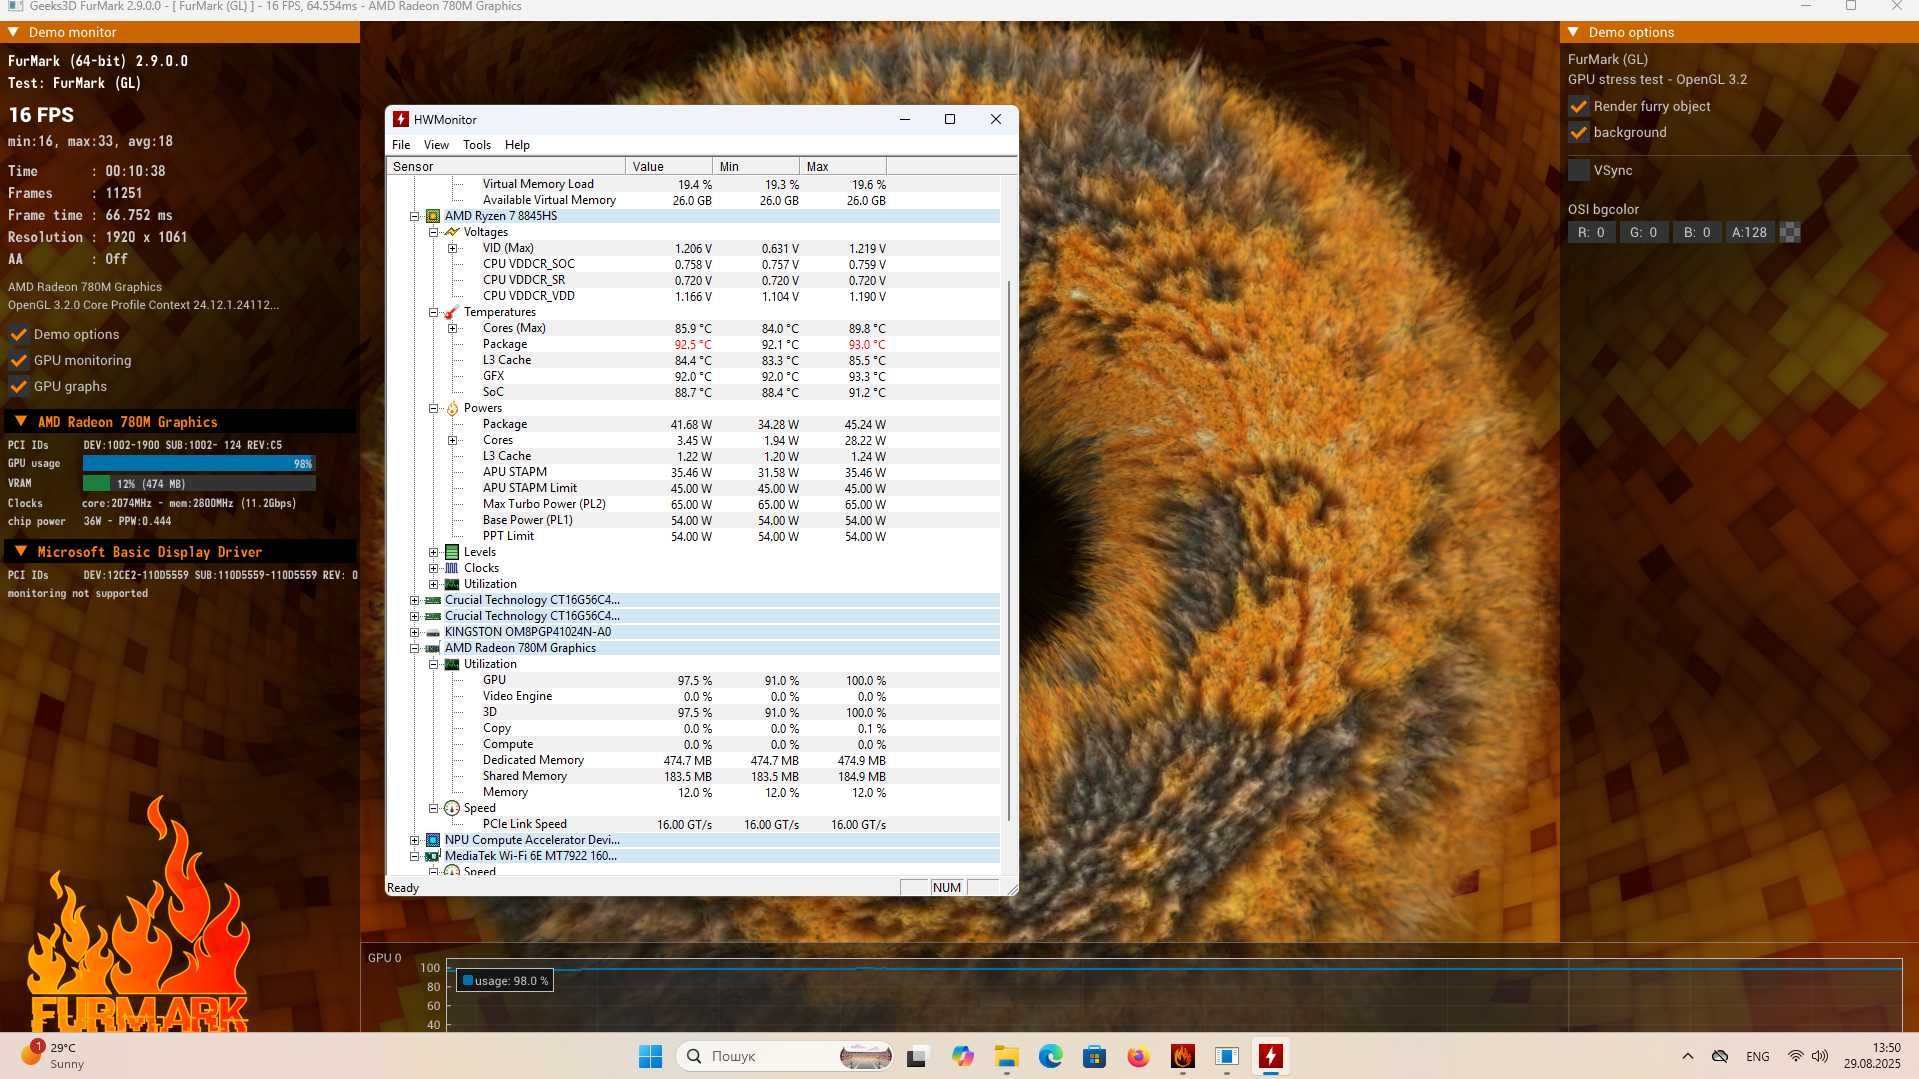
Task: Open Task View from the taskbar
Action: [917, 1056]
